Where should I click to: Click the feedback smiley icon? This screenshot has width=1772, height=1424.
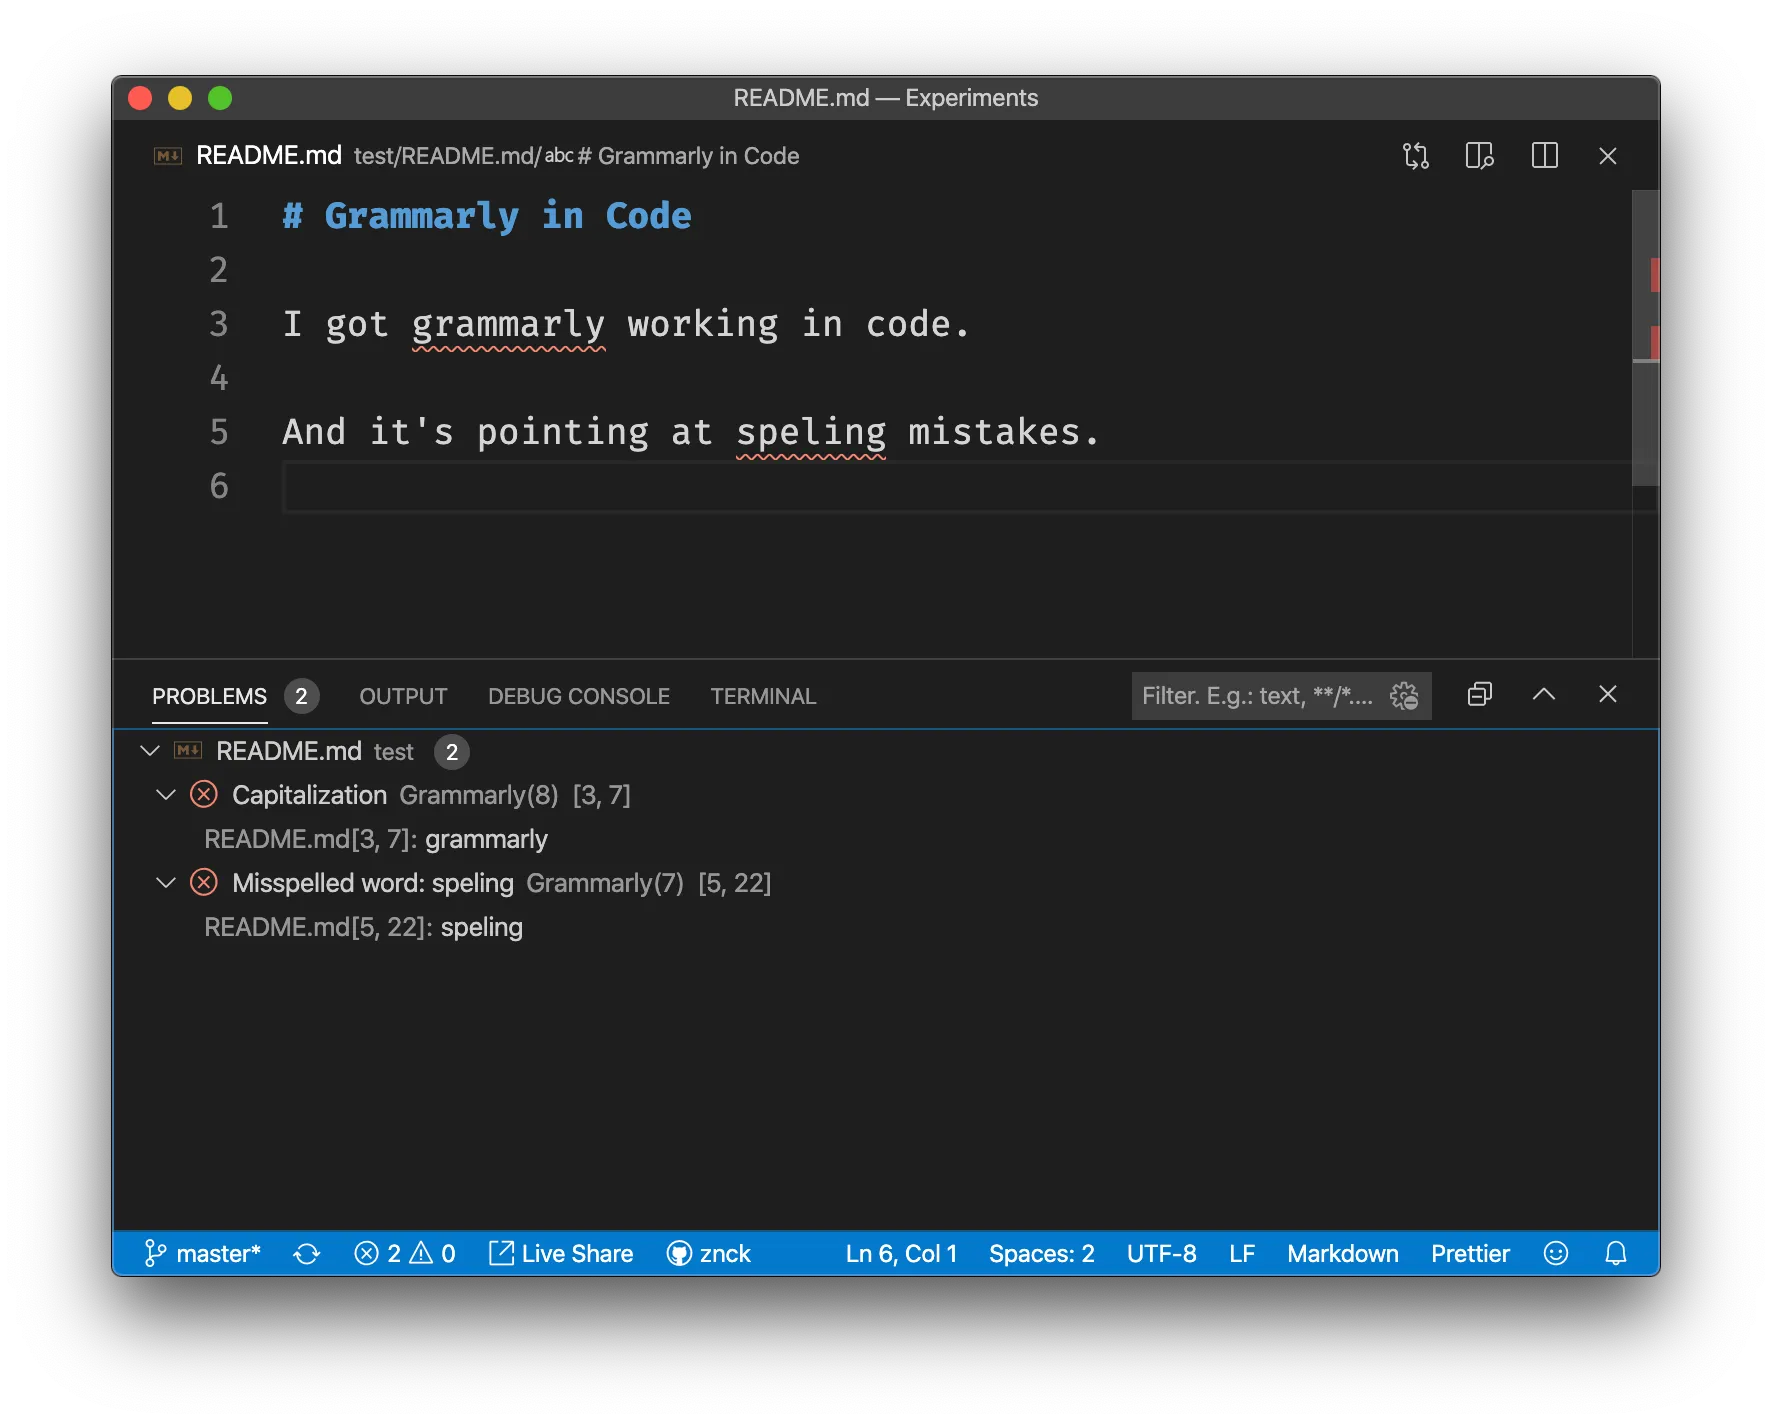(x=1555, y=1254)
